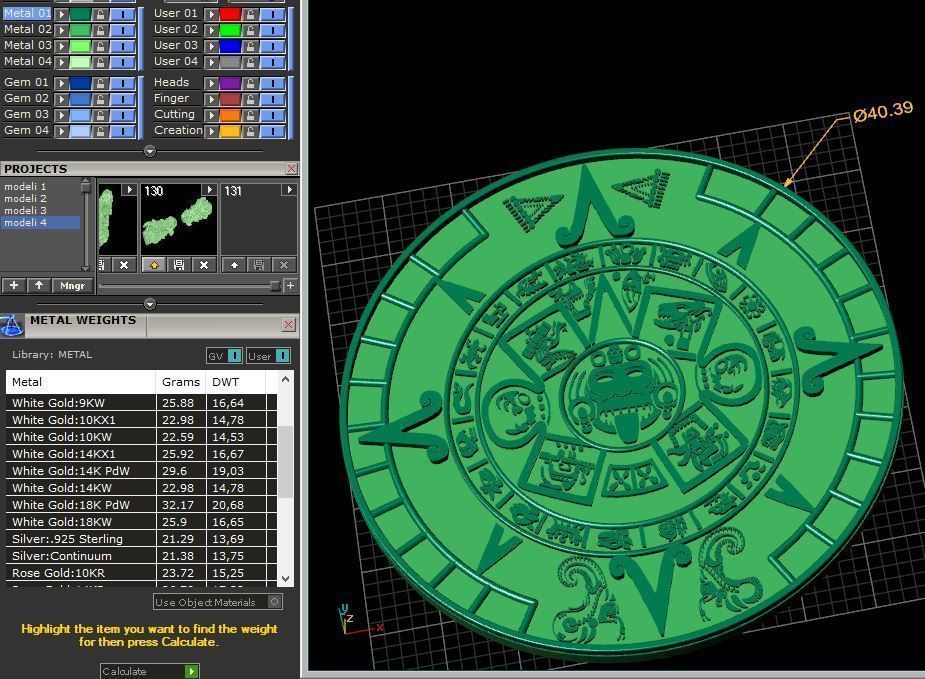Add a new project with plus button
Viewport: 925px width, 679px height.
tap(14, 286)
